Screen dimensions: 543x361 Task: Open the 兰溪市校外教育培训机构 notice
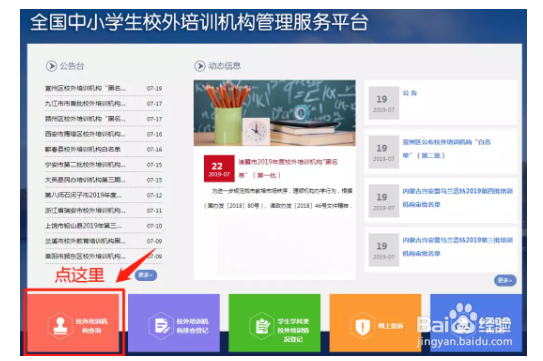(x=103, y=241)
